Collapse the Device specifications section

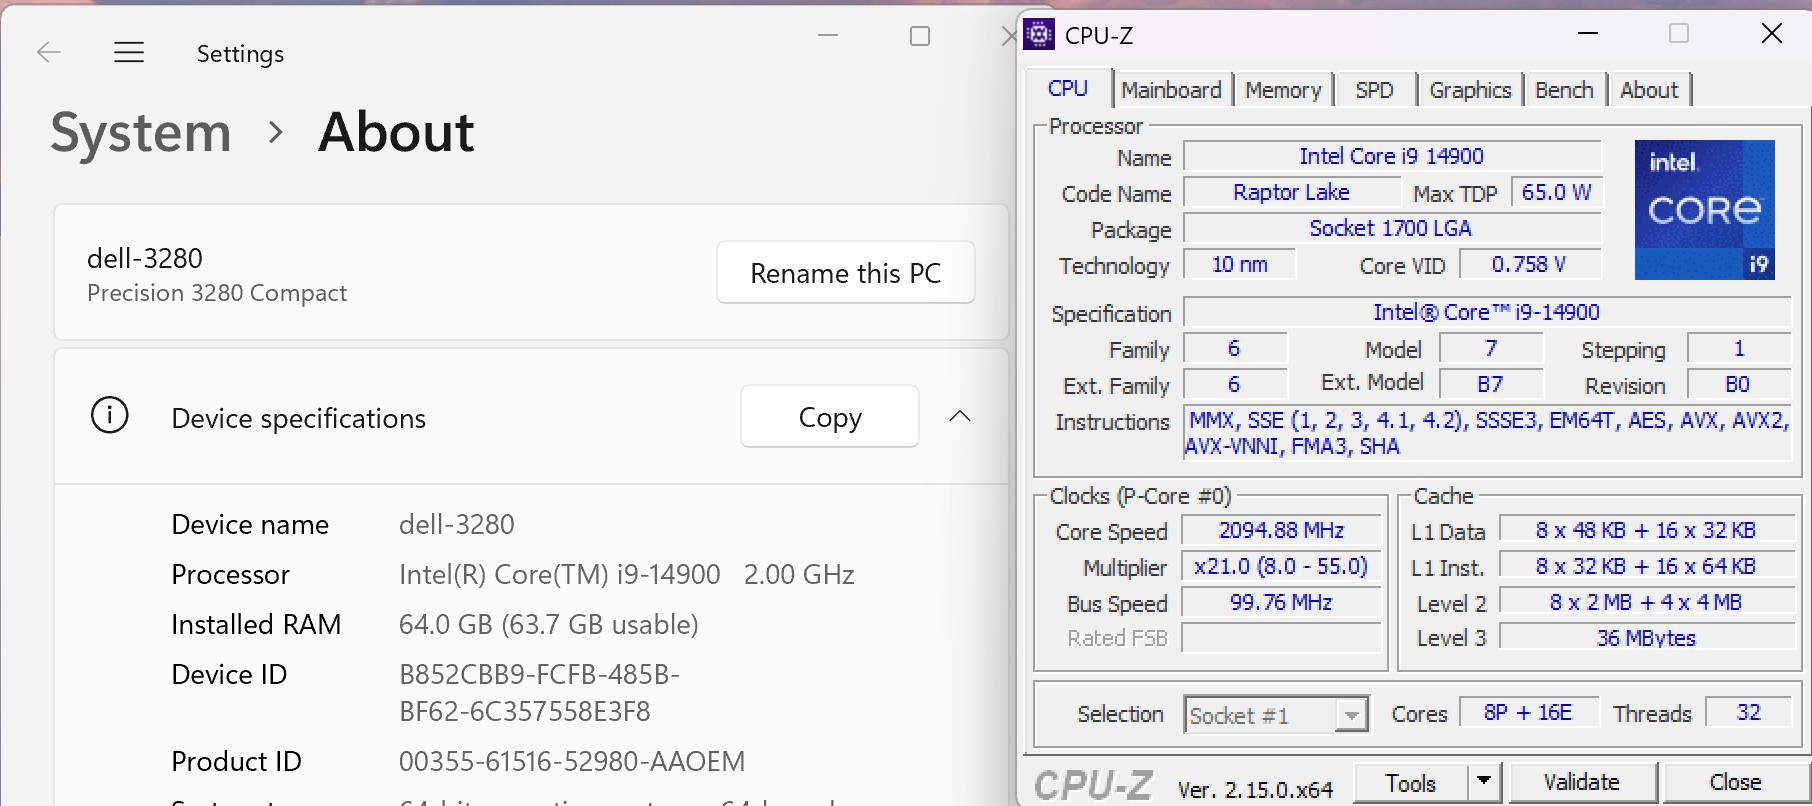(960, 416)
